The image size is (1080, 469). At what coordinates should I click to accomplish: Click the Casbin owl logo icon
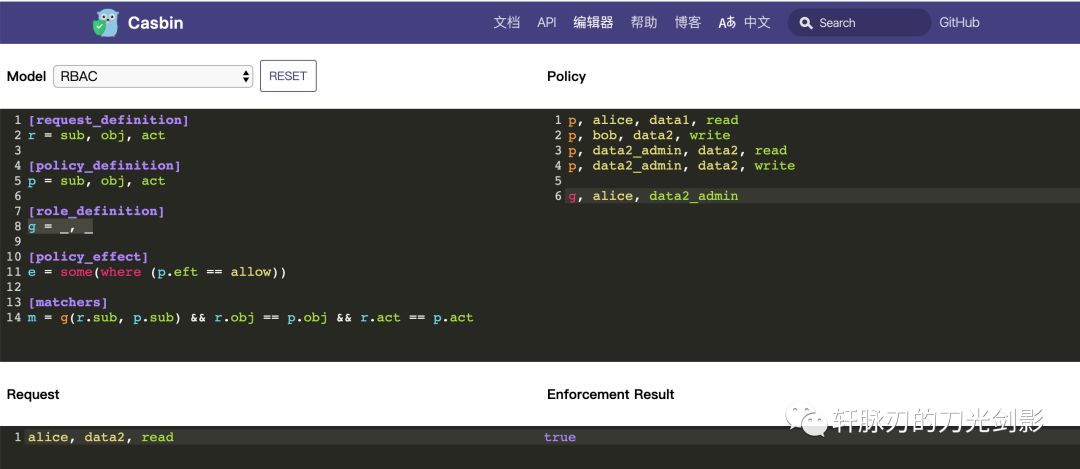point(105,23)
